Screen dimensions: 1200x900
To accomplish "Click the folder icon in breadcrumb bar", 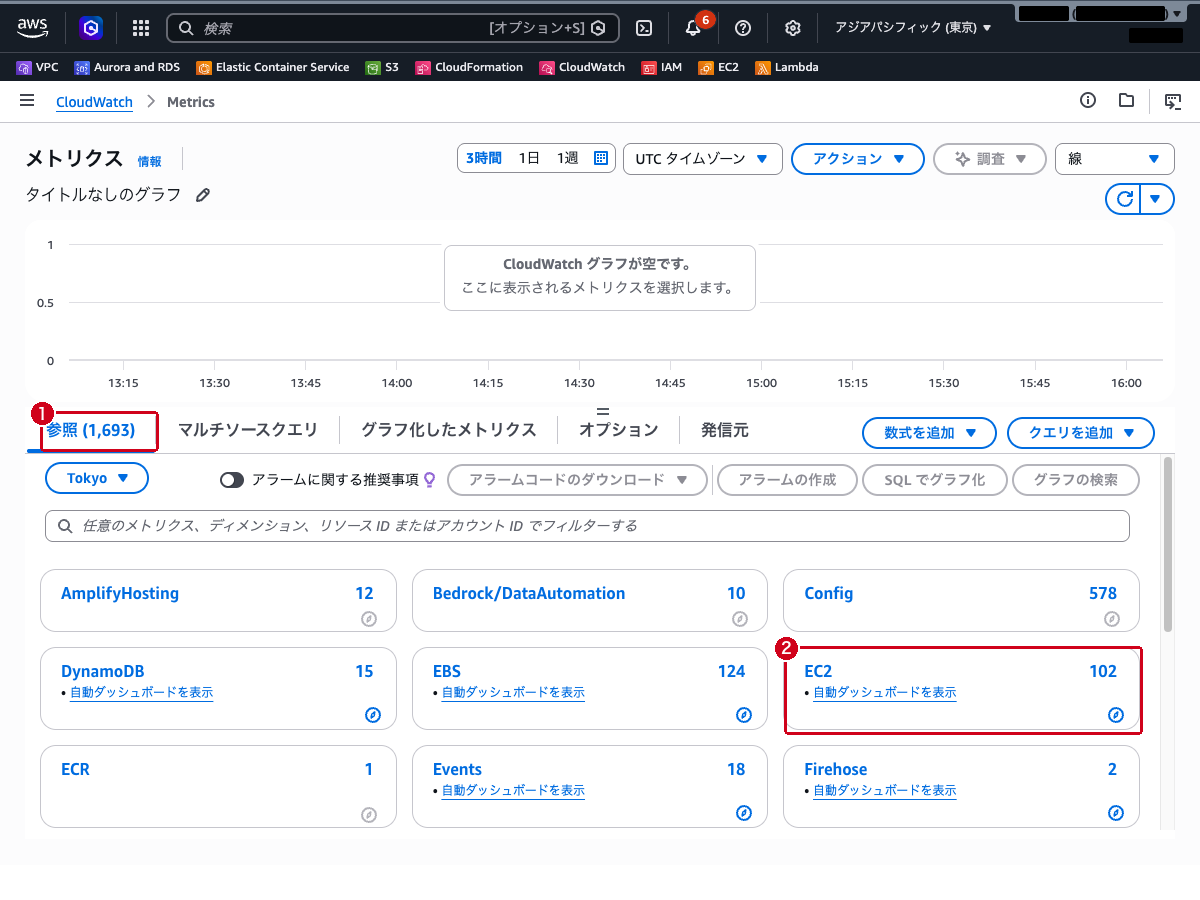I will [x=1126, y=100].
